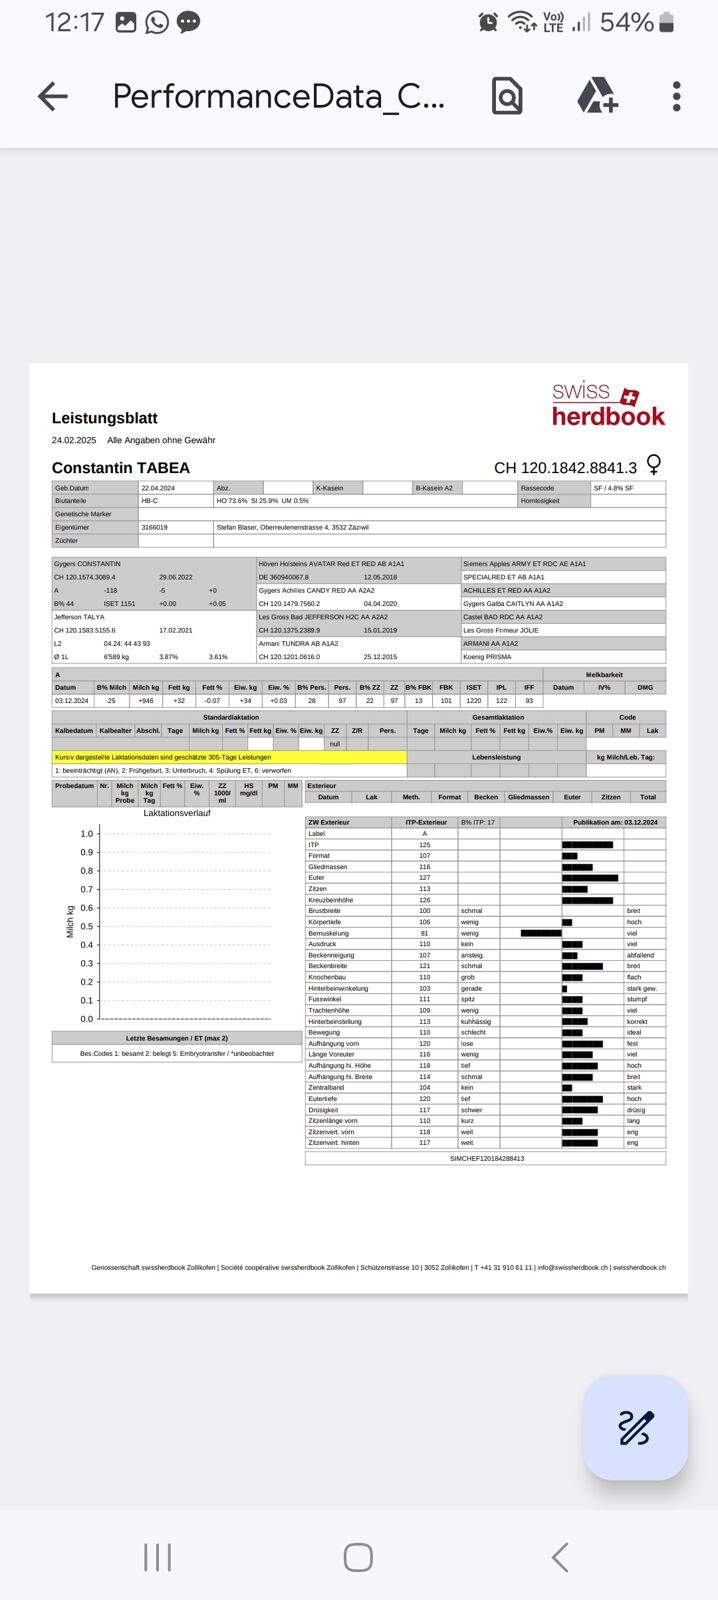718x1600 pixels.
Task: Tap the alarm clock icon in the status bar
Action: click(488, 22)
